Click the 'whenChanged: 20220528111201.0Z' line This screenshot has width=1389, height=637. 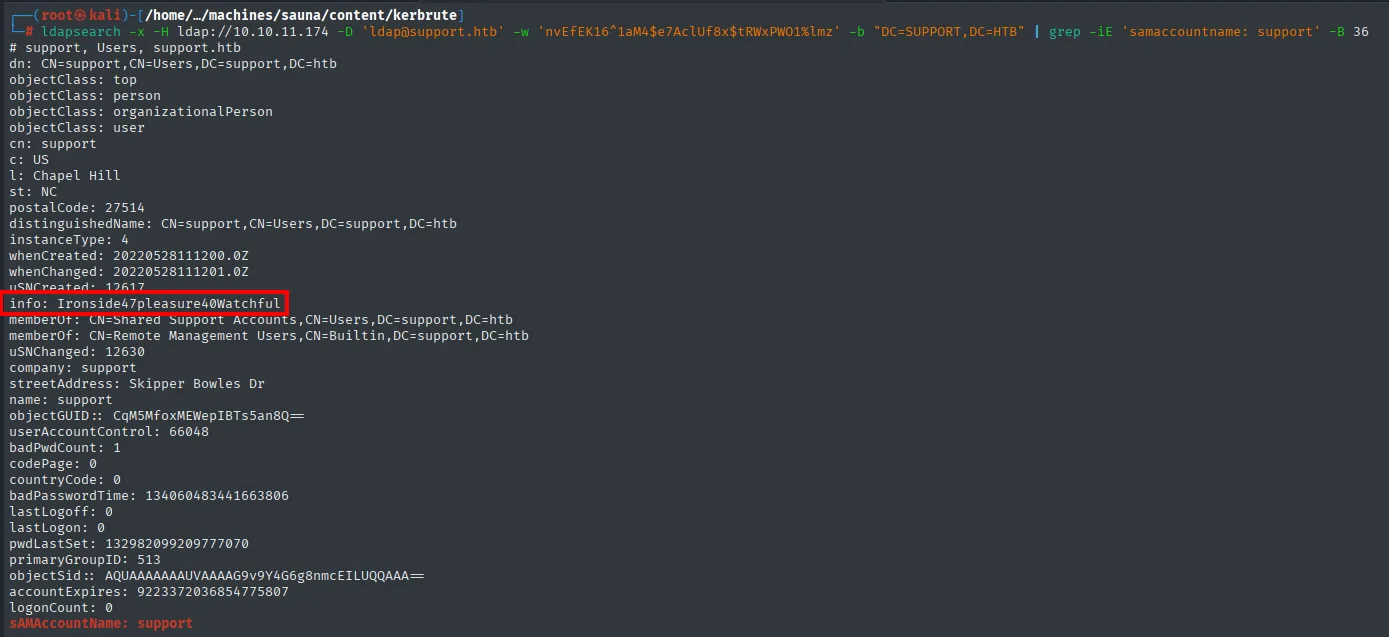tap(129, 272)
